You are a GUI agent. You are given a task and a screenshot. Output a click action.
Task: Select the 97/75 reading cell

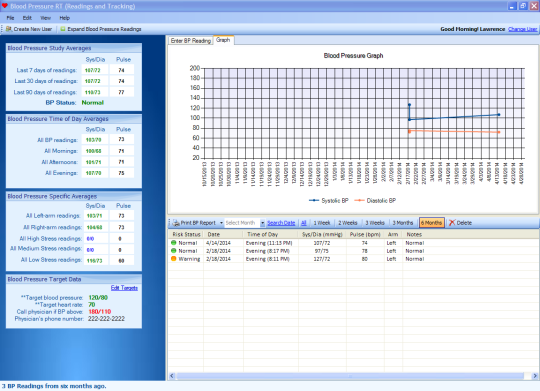coord(322,251)
